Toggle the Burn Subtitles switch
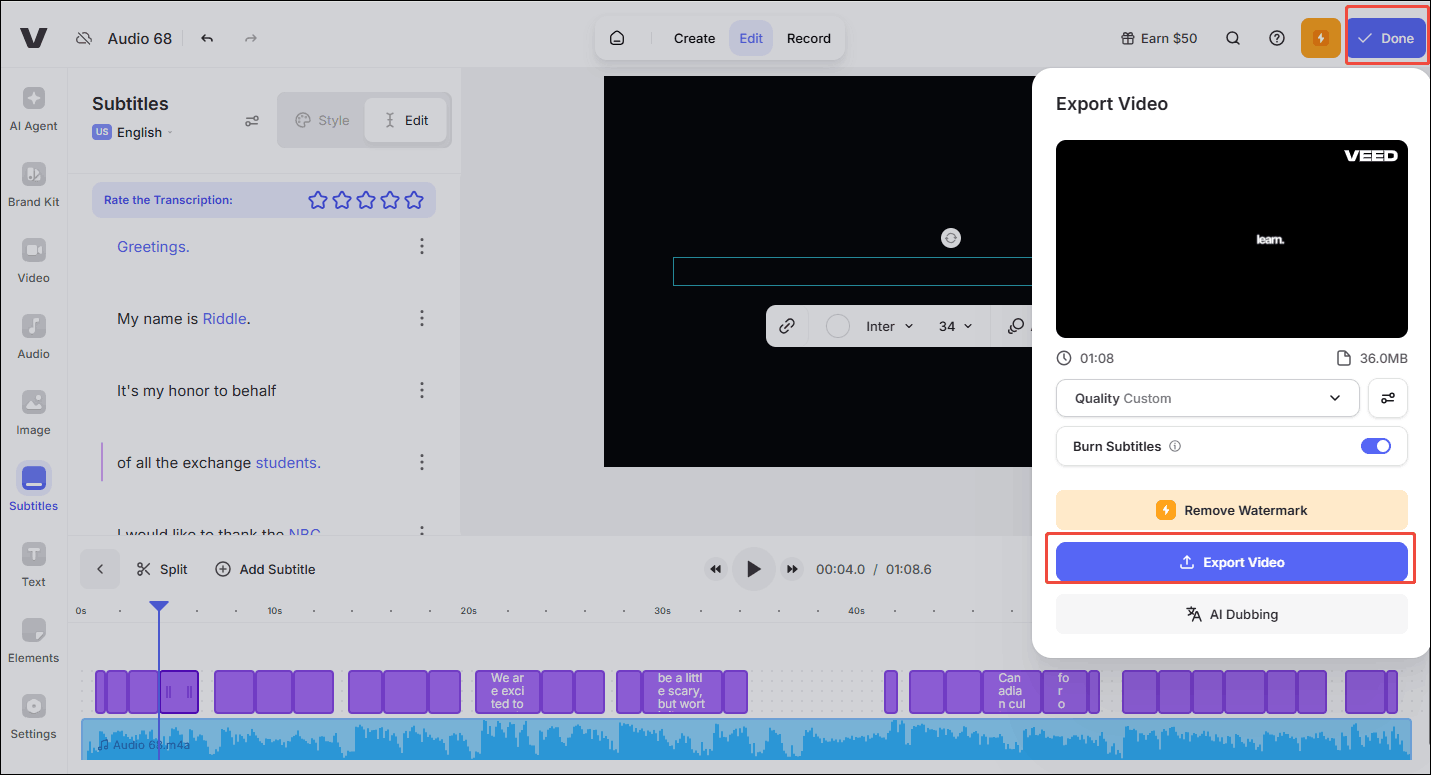This screenshot has width=1431, height=775. tap(1375, 446)
